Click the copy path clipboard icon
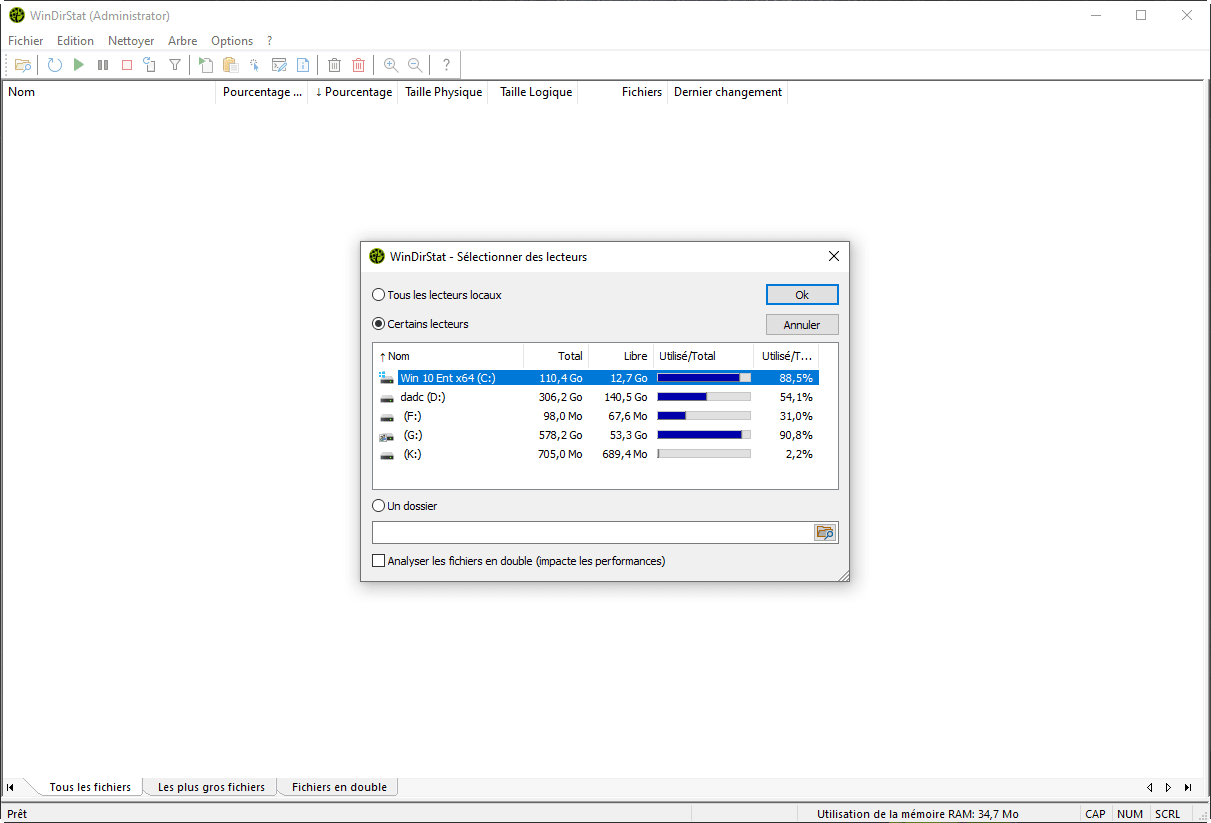Viewport: 1211px width, 823px height. (230, 65)
